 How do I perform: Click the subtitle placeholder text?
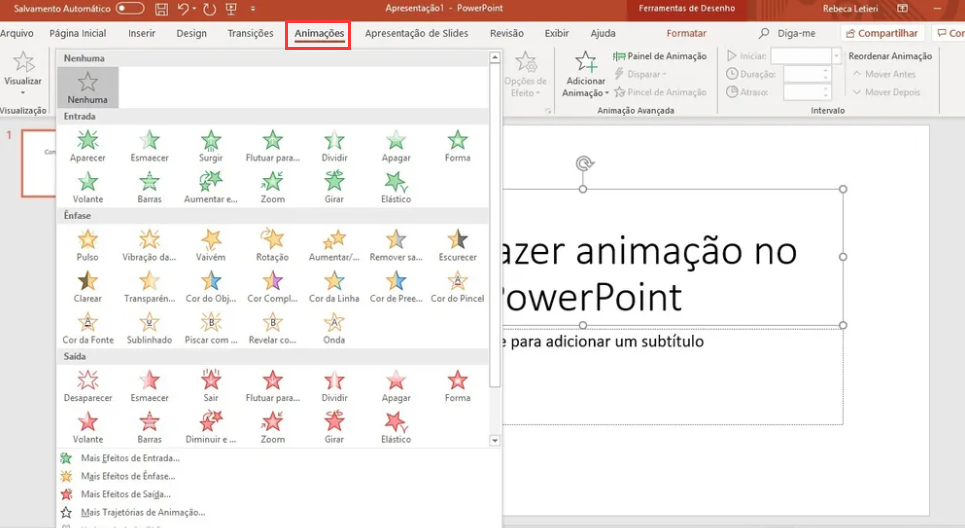(603, 342)
